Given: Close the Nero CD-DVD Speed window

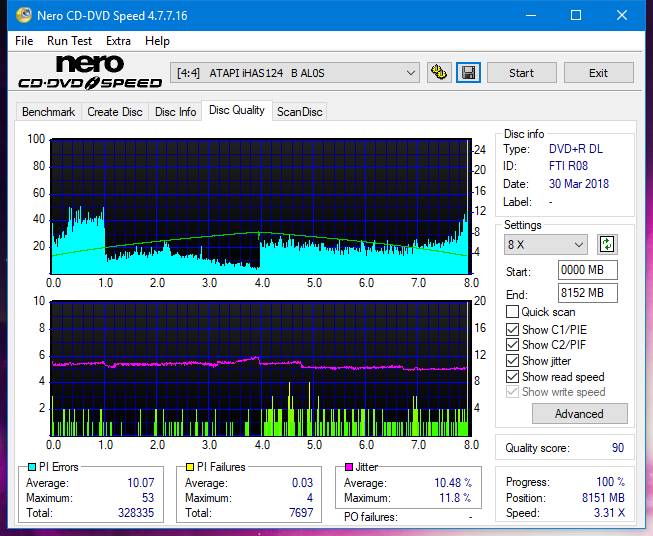Looking at the screenshot, I should click(x=622, y=15).
